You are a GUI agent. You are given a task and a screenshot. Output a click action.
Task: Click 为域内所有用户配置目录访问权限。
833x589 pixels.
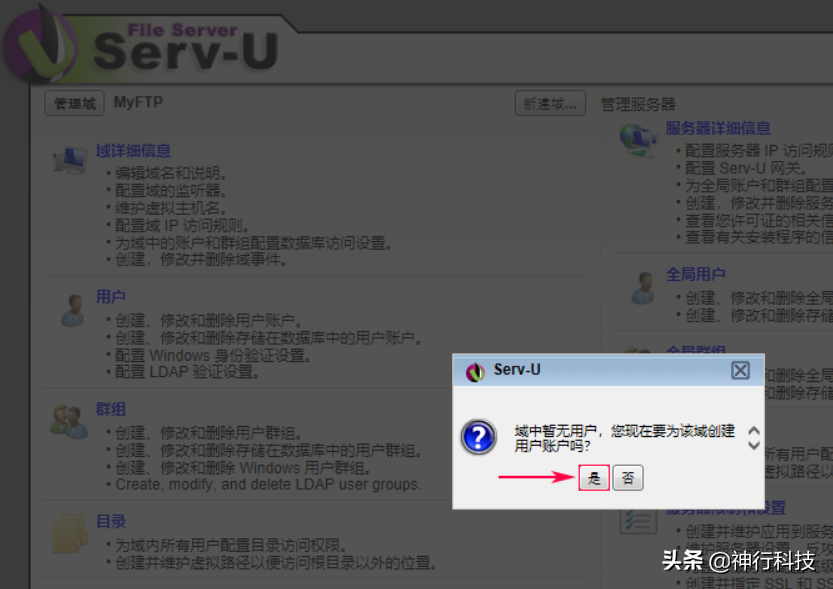tap(231, 545)
